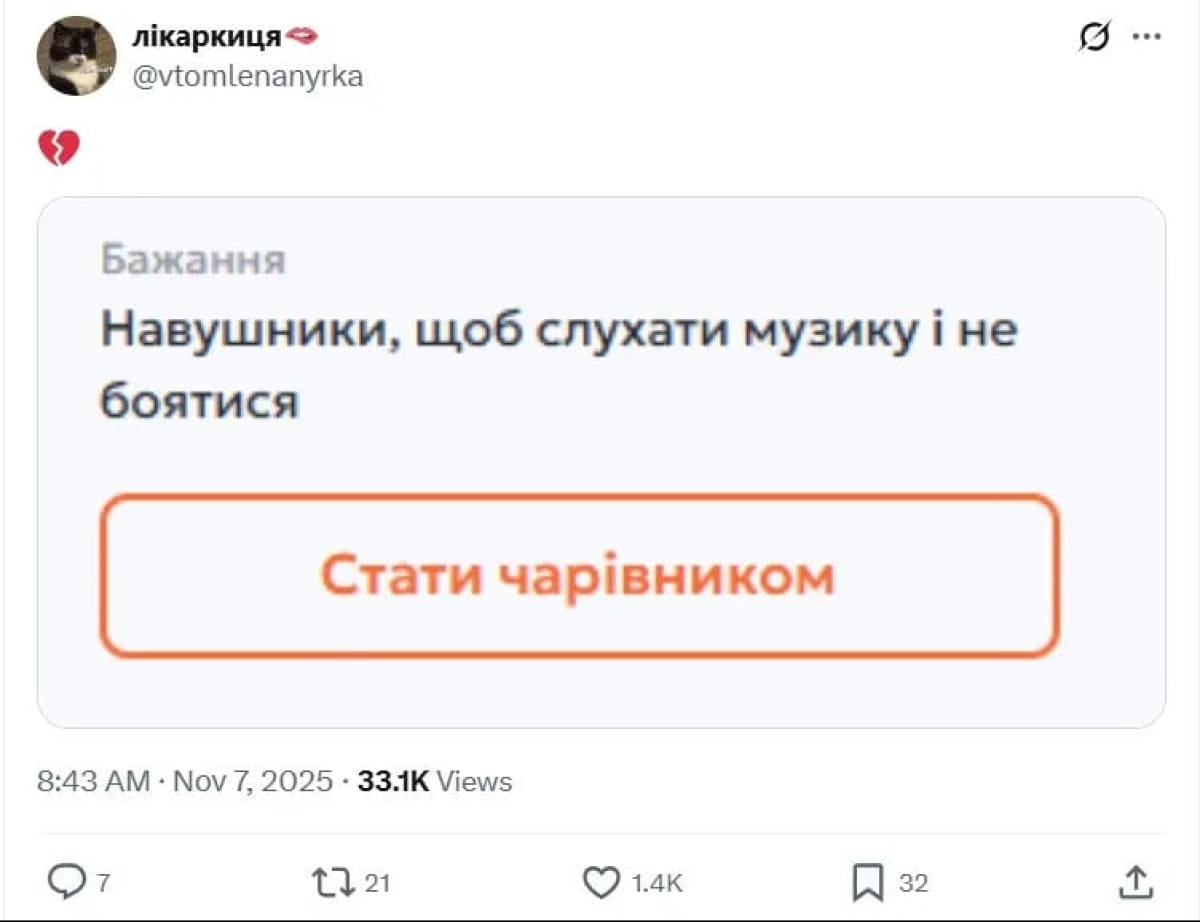Open the "8:43 AM · Nov 7, 2025" timestamp
Image resolution: width=1200 pixels, height=922 pixels.
coord(184,781)
